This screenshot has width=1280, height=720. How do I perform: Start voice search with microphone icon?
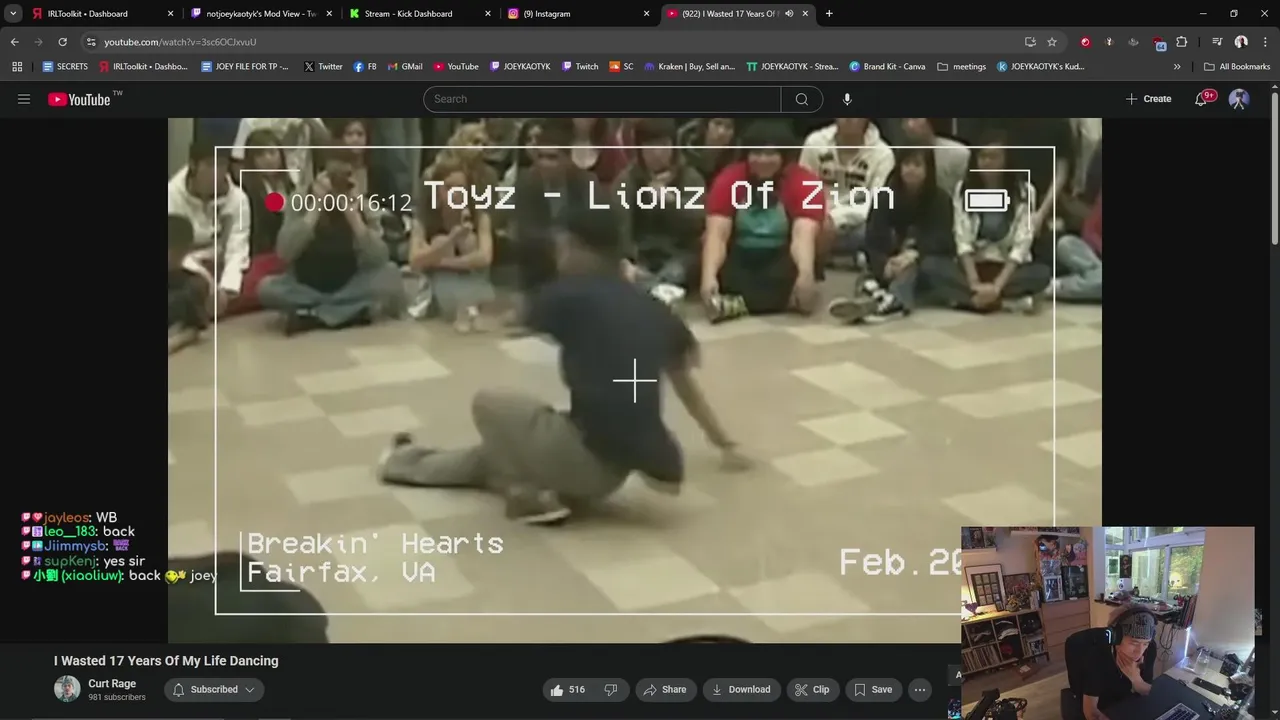[x=847, y=99]
